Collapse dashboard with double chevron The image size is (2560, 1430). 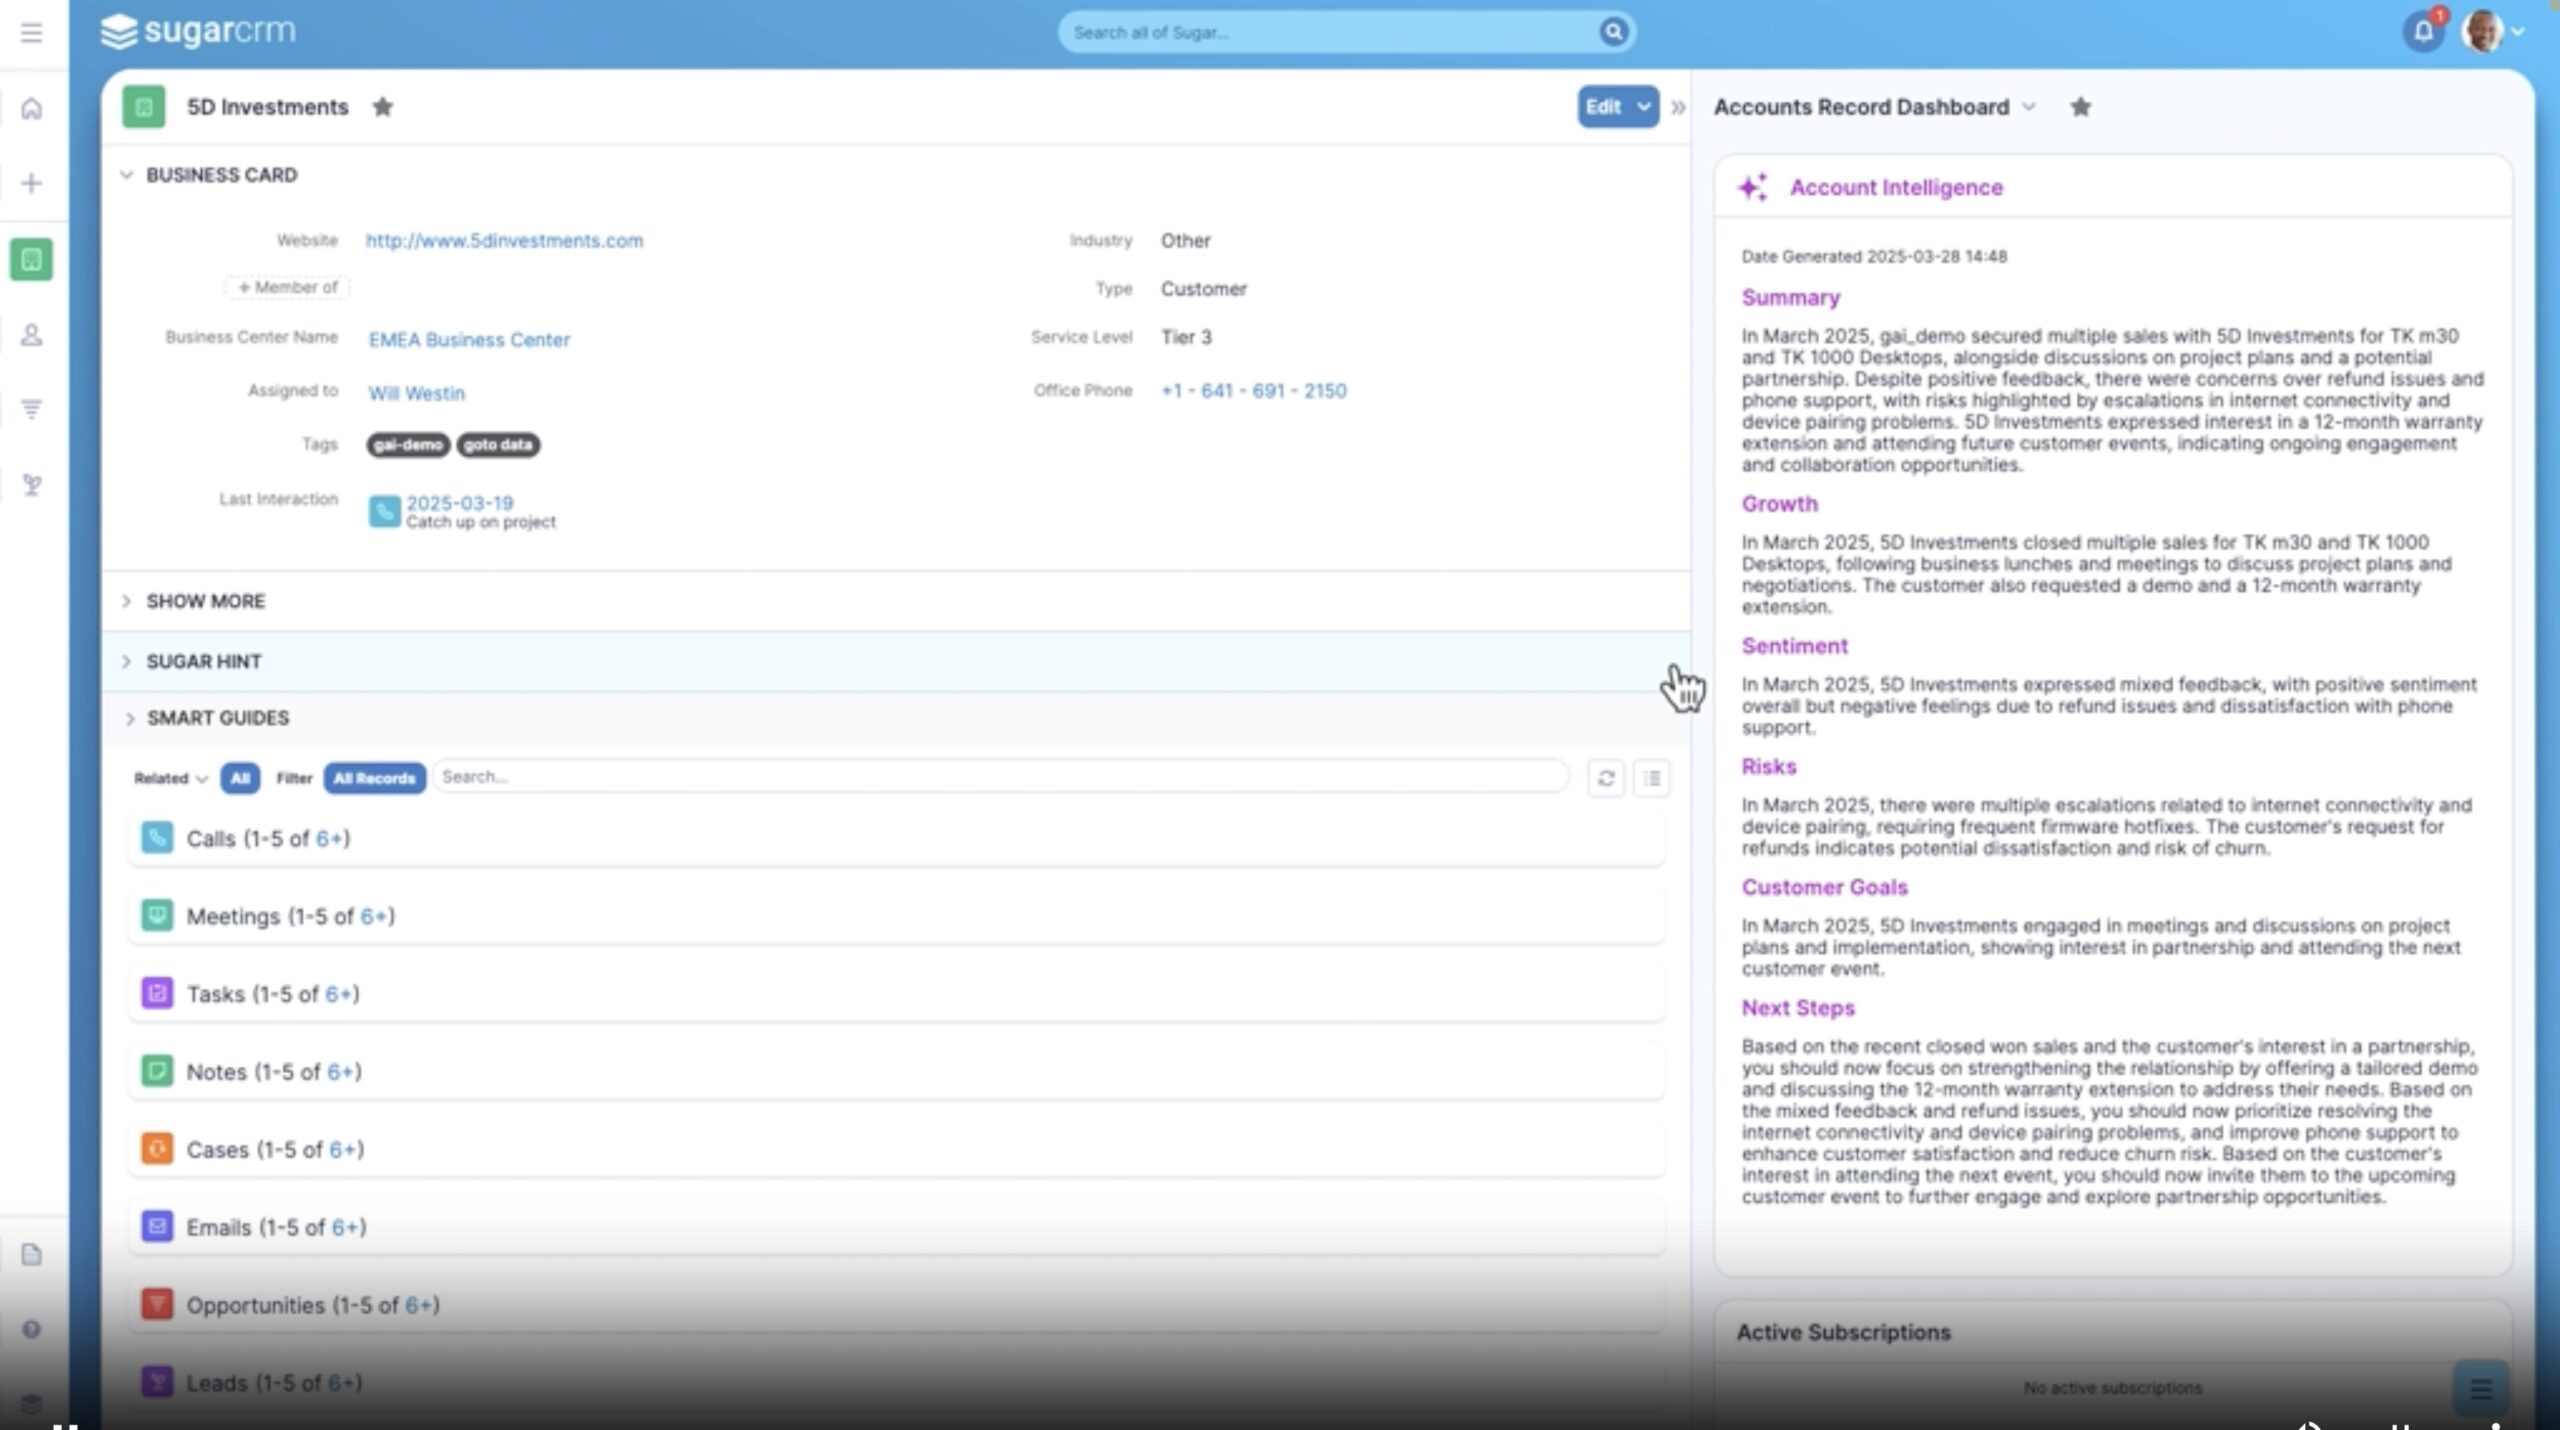1678,107
